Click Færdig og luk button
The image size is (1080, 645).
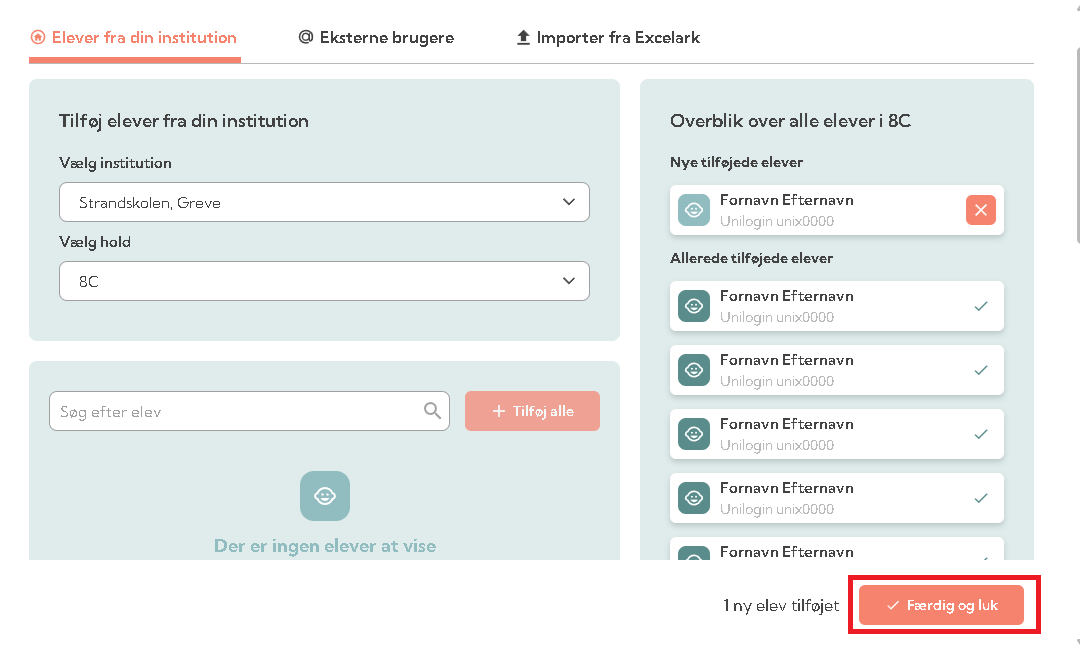[x=941, y=605]
